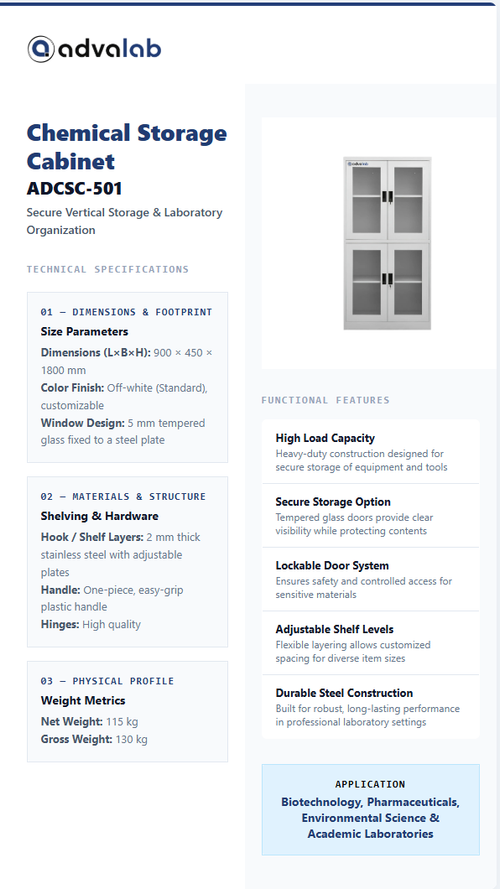Click the Dimensions (L×B×H) specification

(x=126, y=361)
